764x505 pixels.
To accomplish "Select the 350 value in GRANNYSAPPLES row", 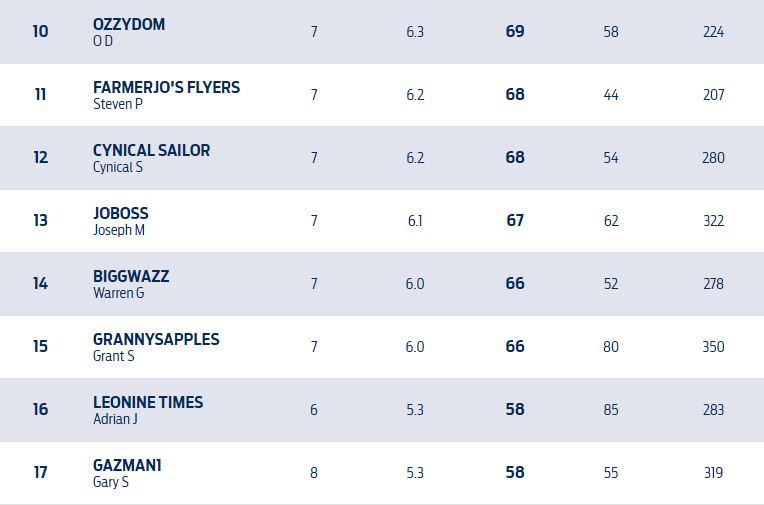I will pyautogui.click(x=713, y=347).
